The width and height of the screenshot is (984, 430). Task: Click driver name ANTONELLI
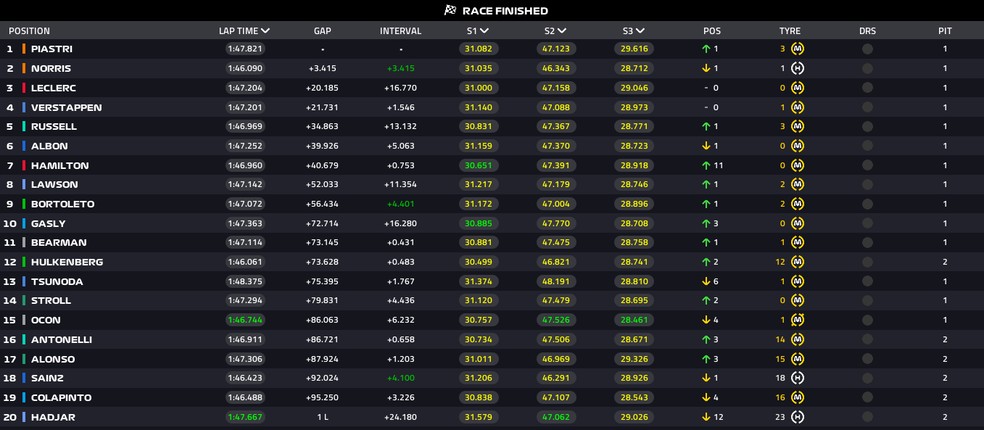pyautogui.click(x=62, y=340)
